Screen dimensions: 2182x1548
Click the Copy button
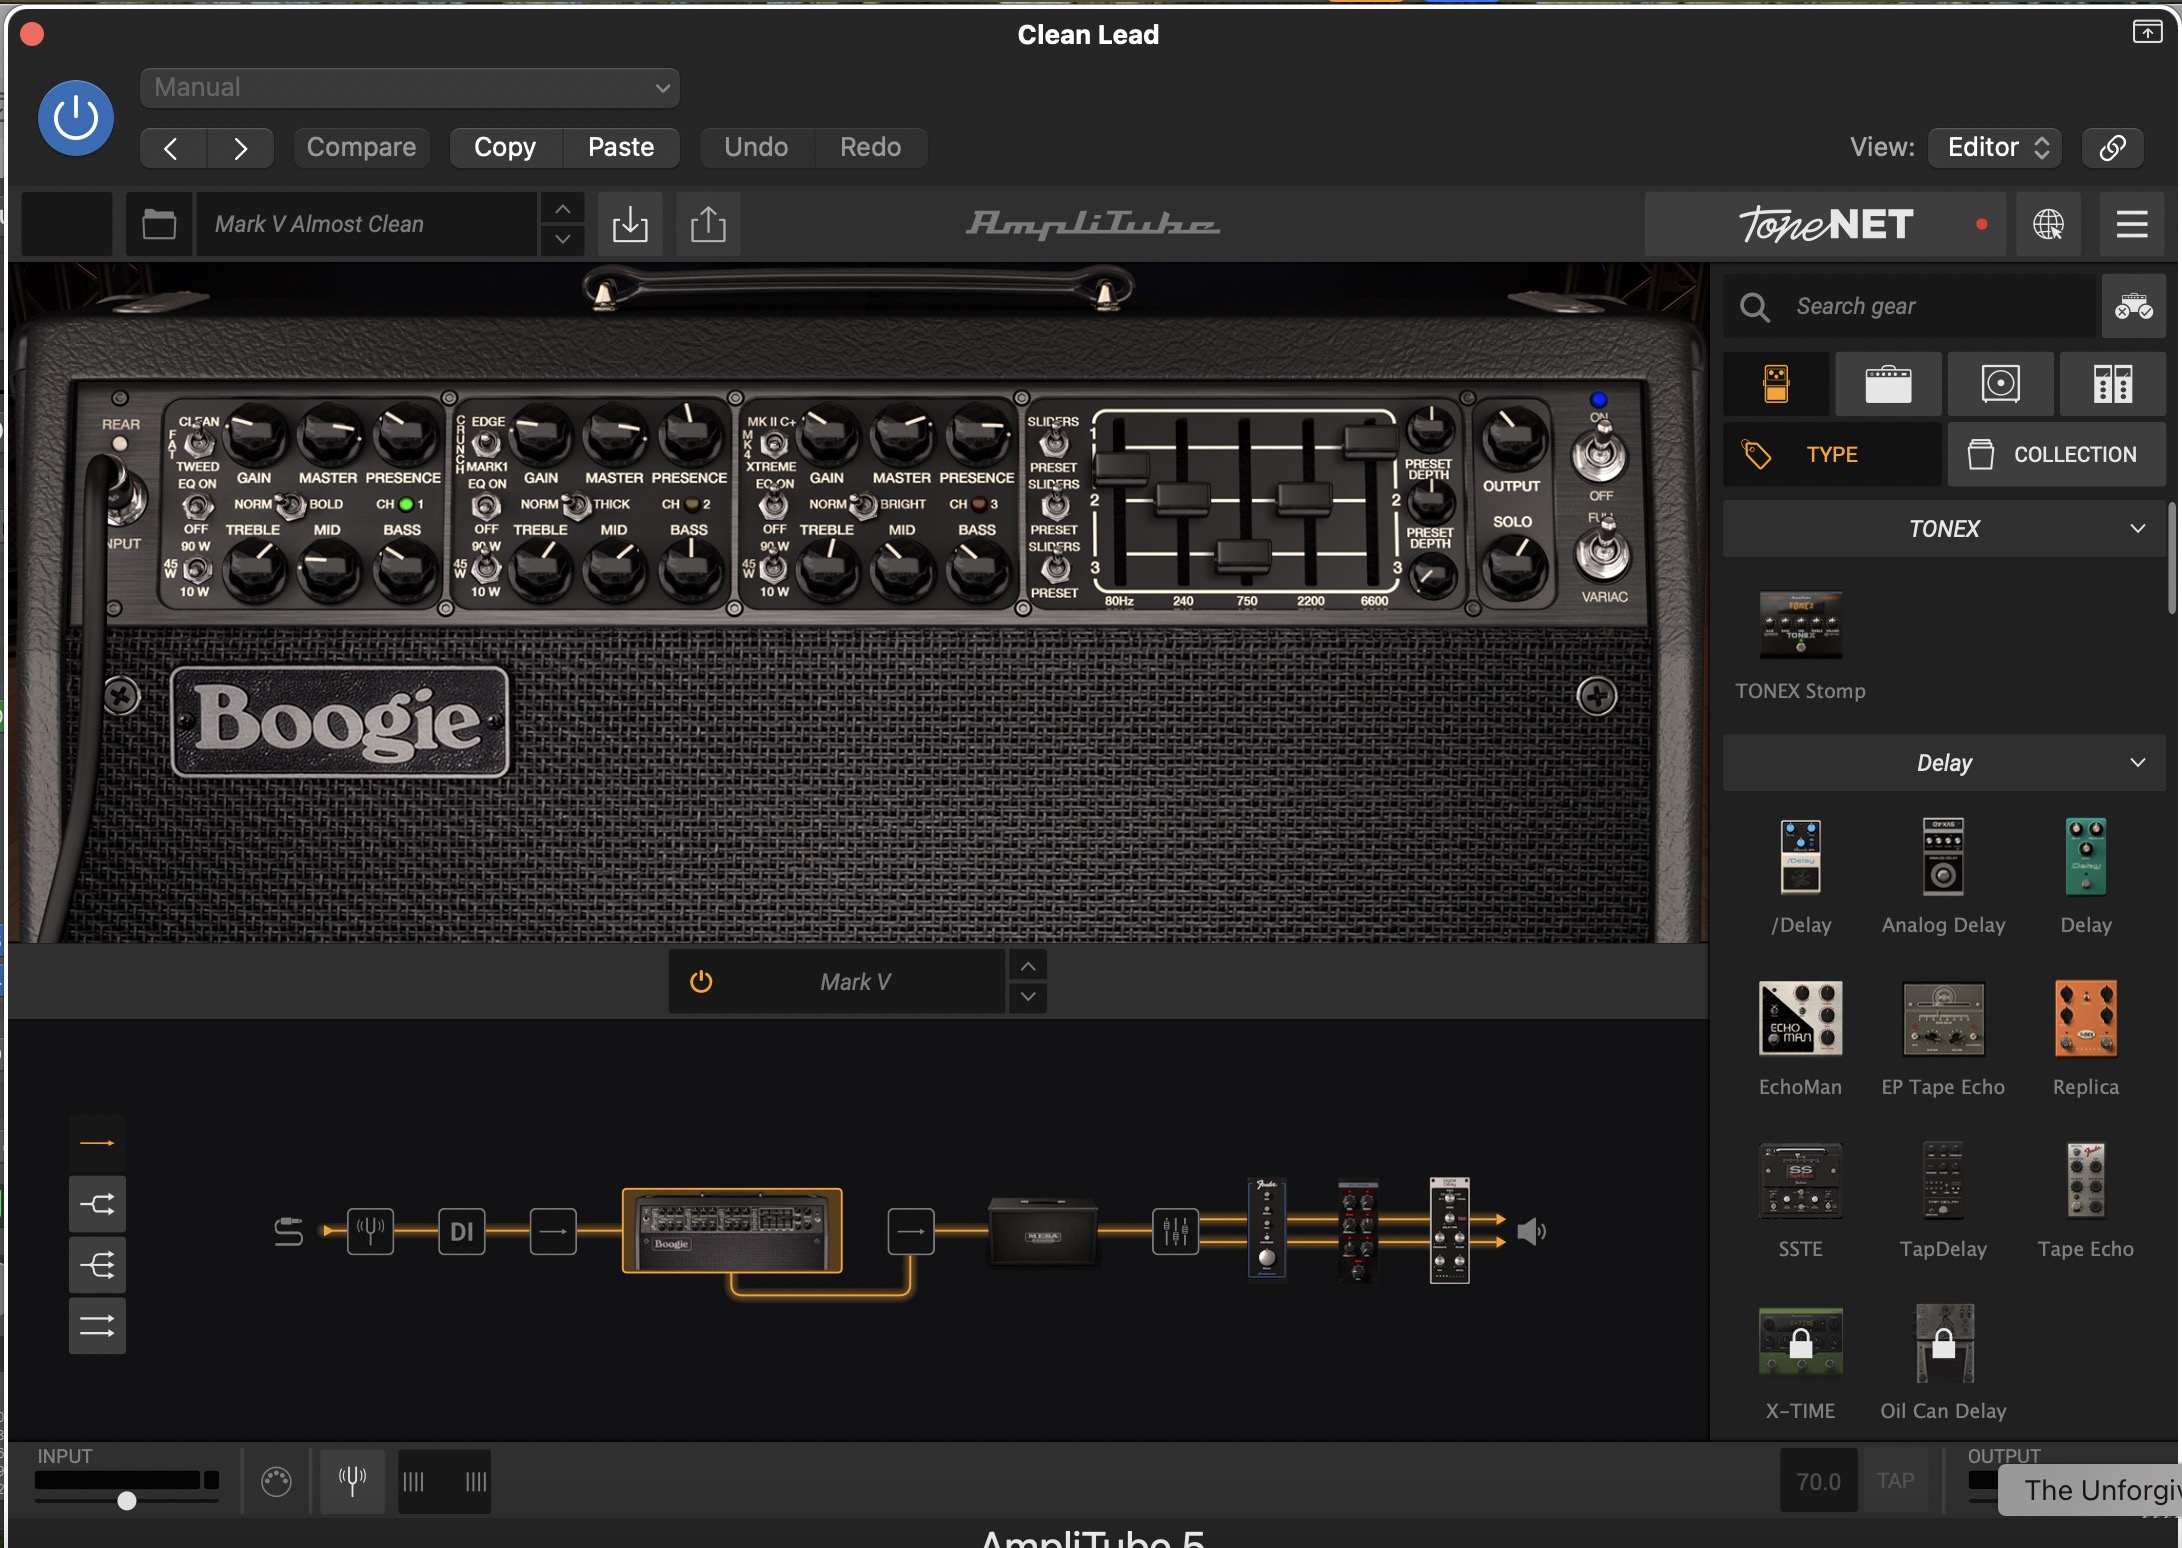click(x=505, y=148)
